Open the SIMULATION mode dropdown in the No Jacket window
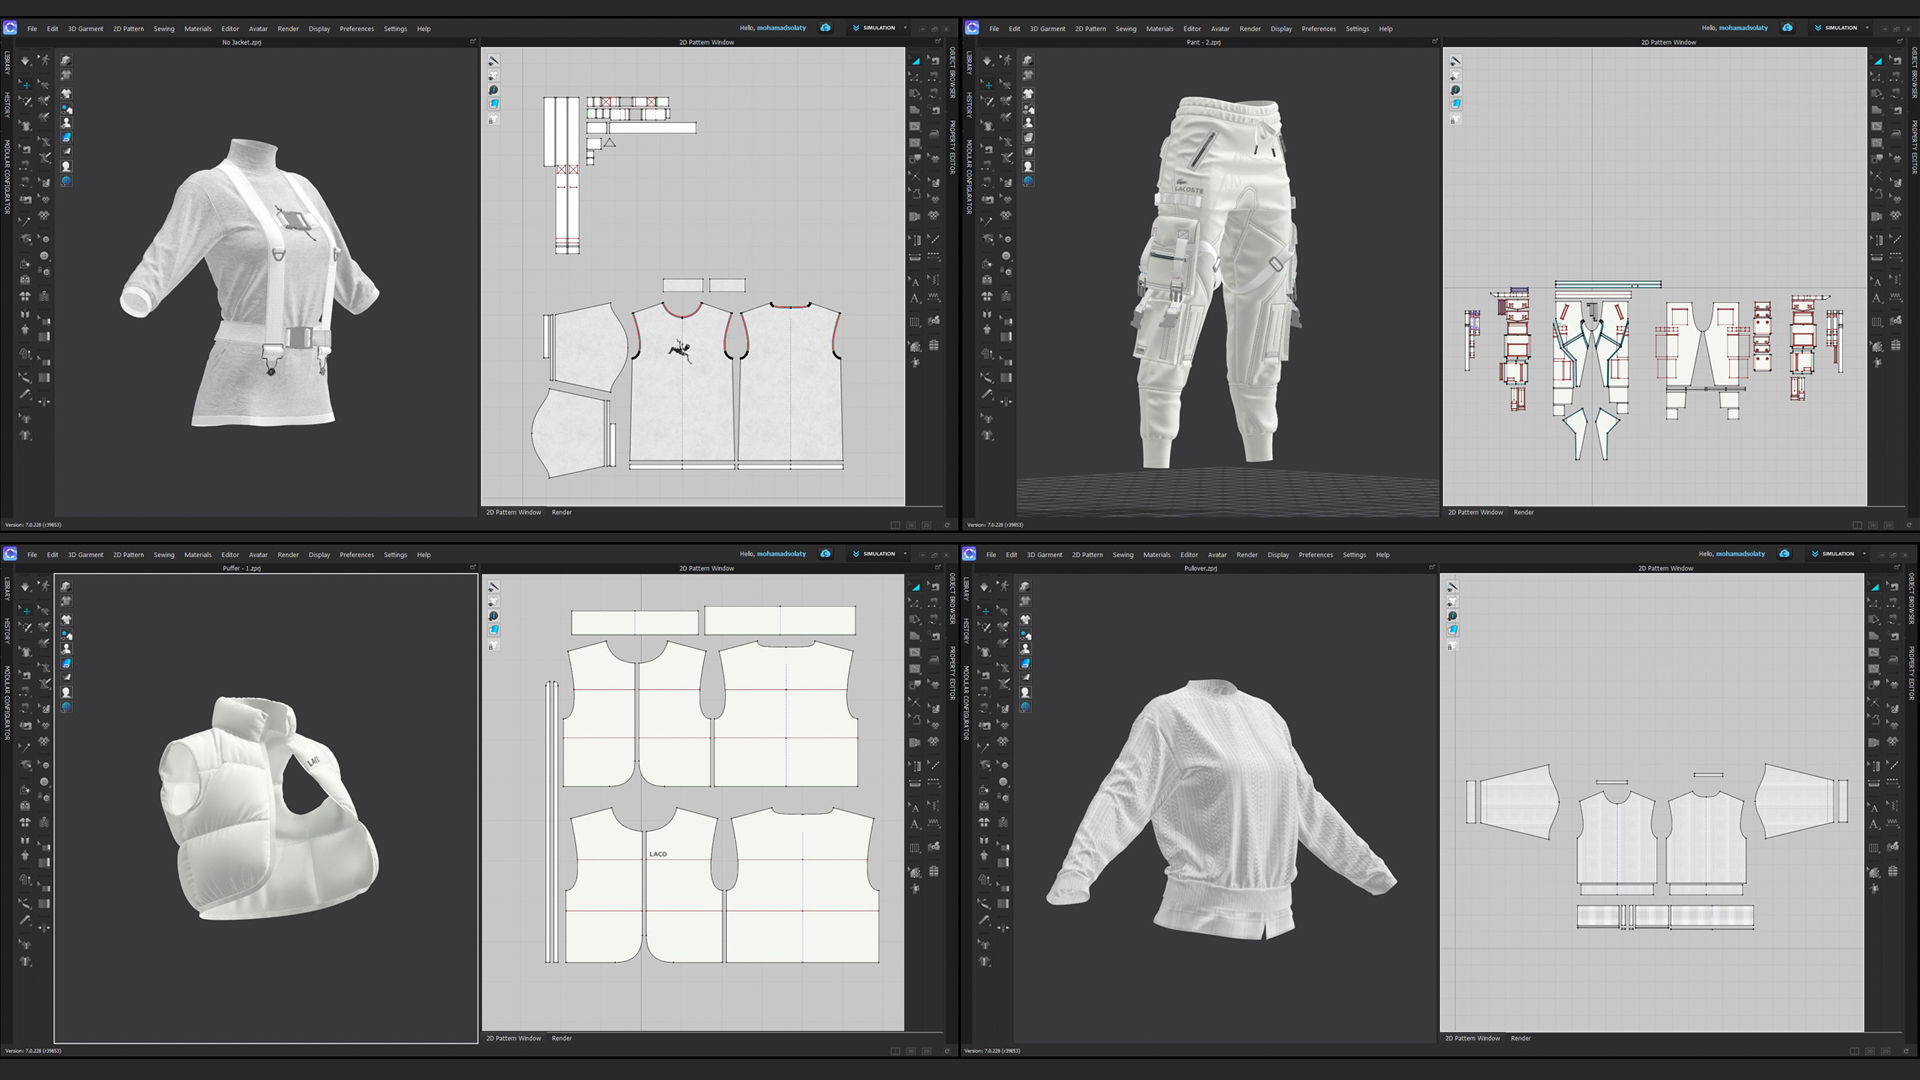 coord(879,28)
